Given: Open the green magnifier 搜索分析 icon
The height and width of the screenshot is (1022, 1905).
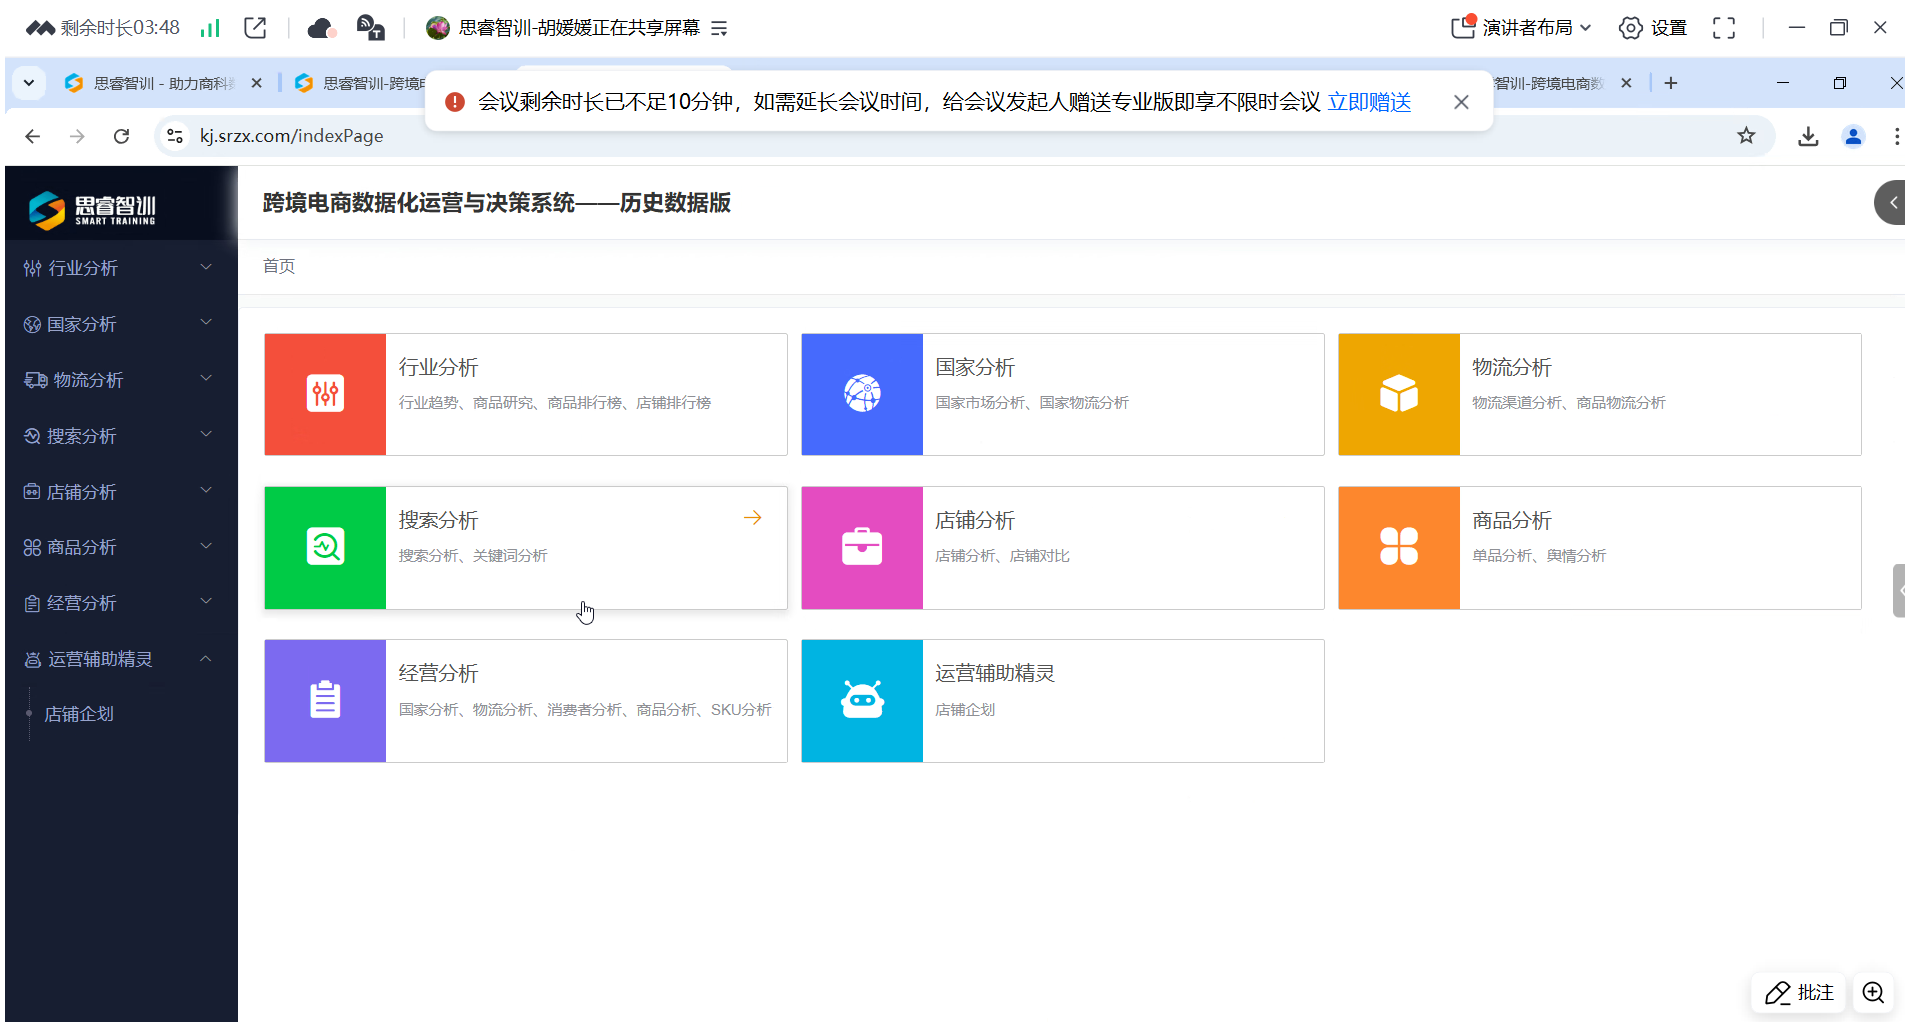Looking at the screenshot, I should click(325, 546).
